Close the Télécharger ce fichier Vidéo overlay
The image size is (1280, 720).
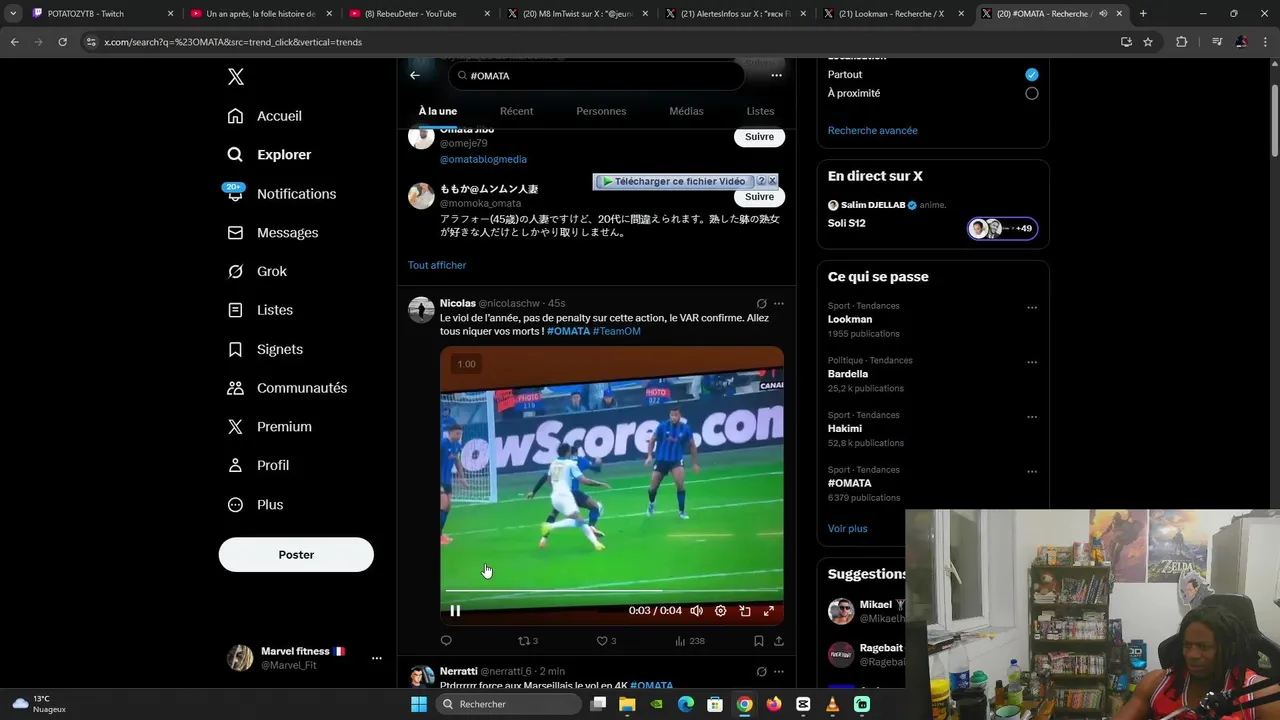[x=772, y=181]
